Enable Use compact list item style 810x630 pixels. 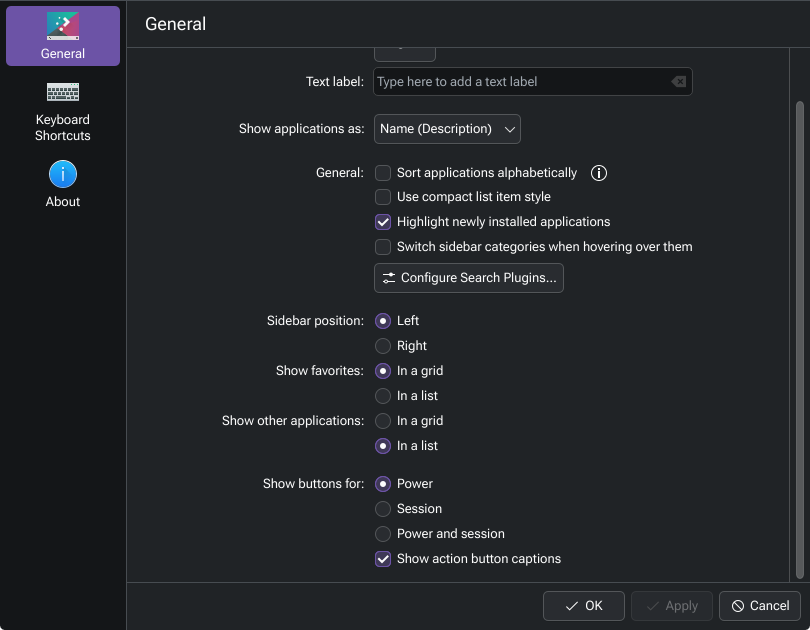pos(383,197)
